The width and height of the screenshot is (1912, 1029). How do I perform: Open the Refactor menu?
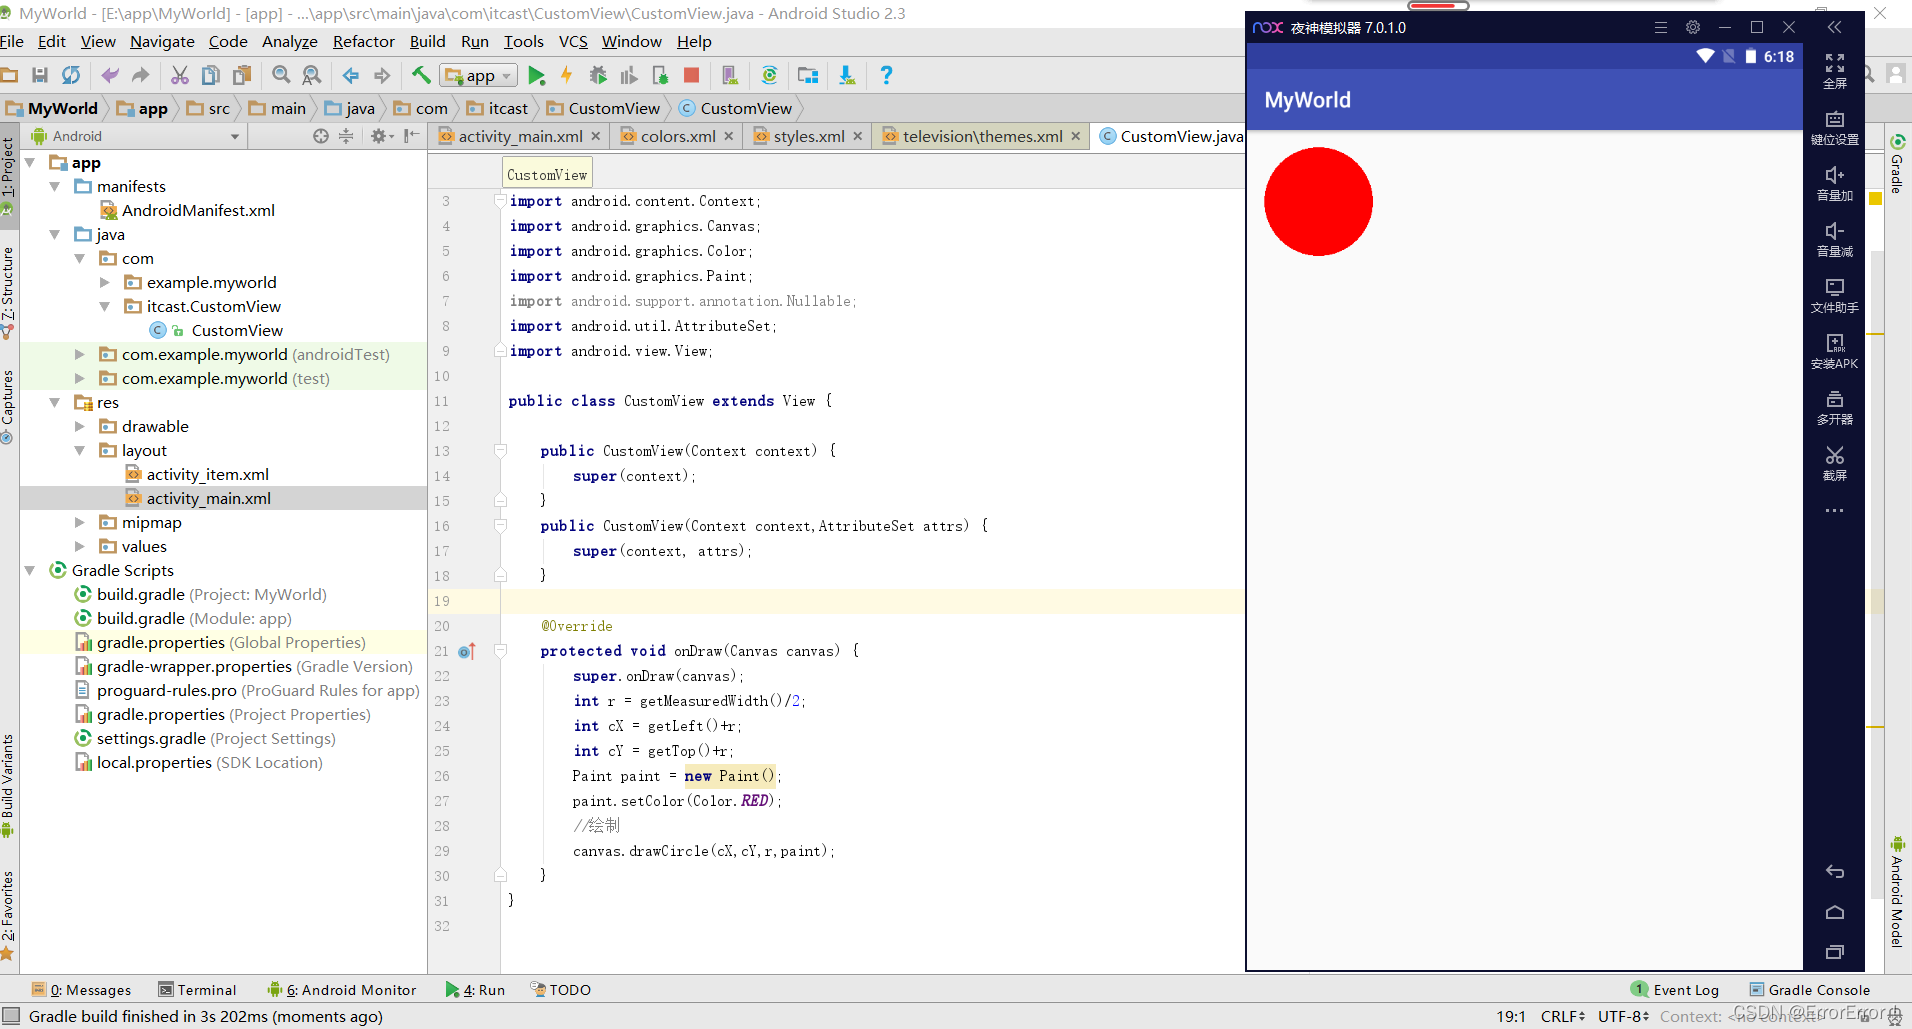(364, 41)
